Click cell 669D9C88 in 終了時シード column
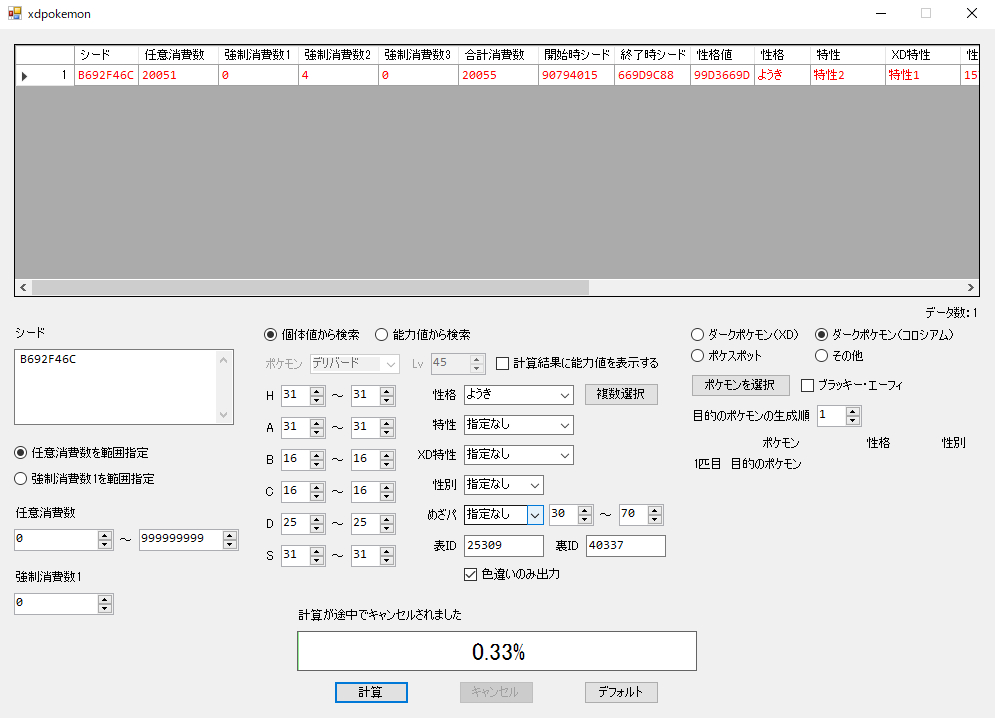This screenshot has height=718, width=995. (652, 76)
